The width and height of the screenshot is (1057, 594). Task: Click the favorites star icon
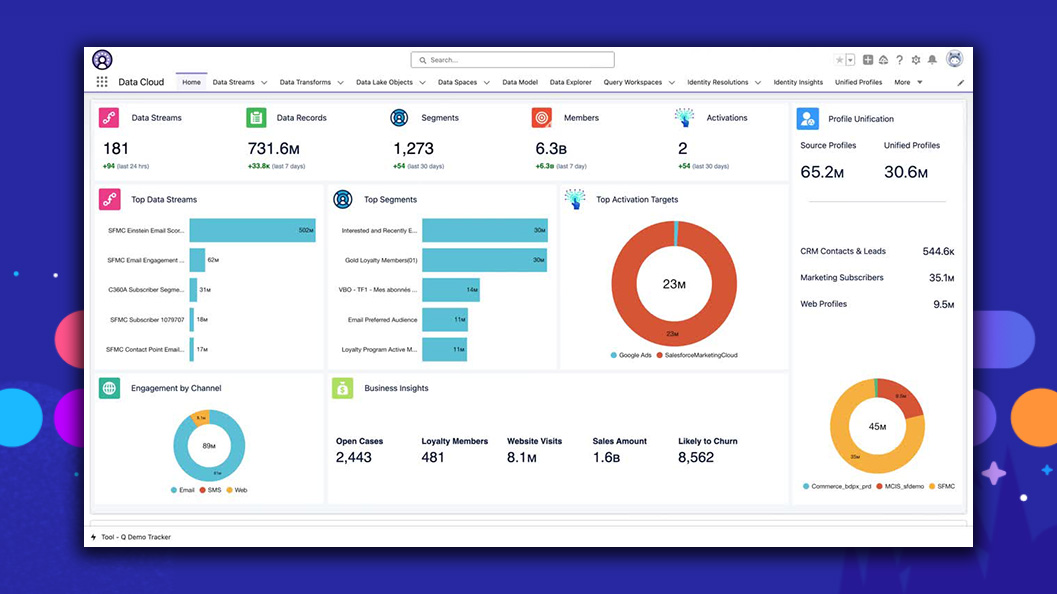(839, 60)
